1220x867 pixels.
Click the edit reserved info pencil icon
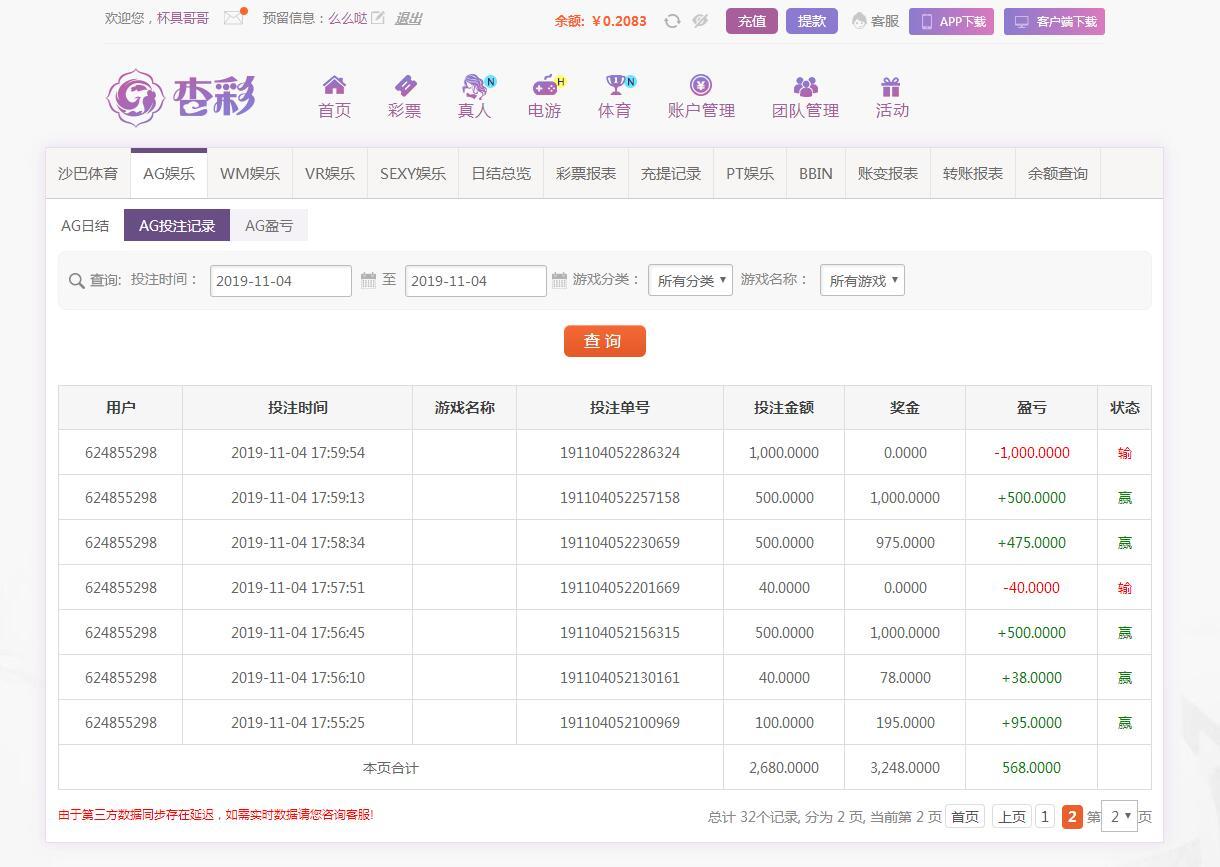pyautogui.click(x=378, y=18)
